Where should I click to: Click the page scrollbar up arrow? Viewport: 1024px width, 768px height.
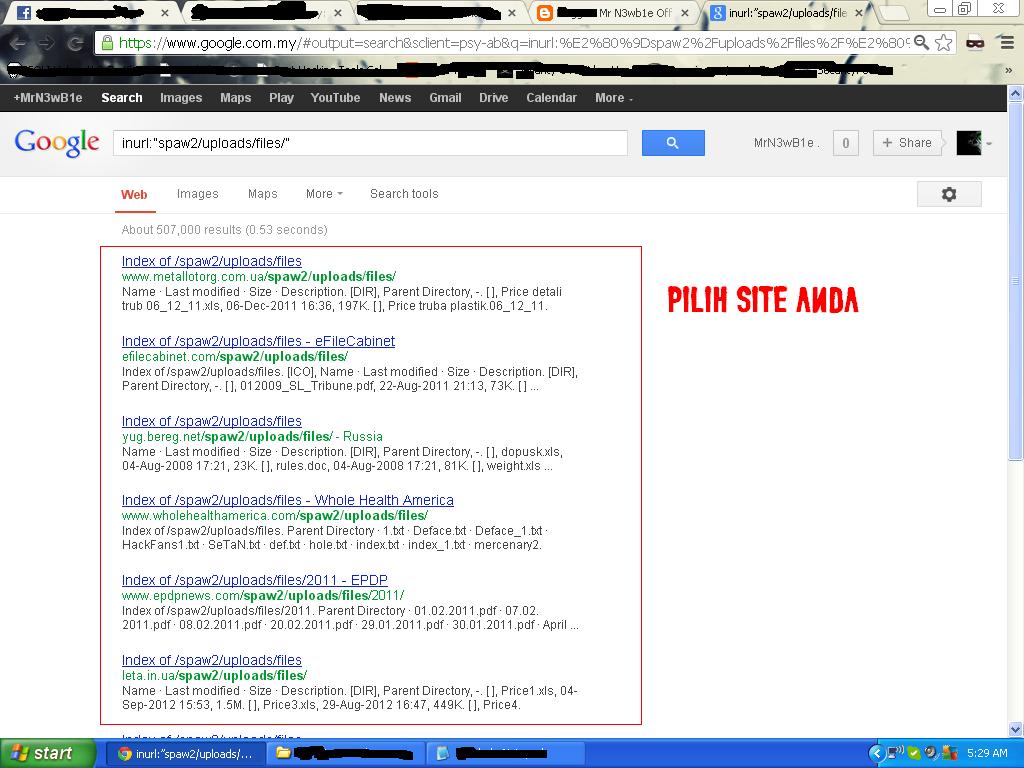pos(1016,93)
